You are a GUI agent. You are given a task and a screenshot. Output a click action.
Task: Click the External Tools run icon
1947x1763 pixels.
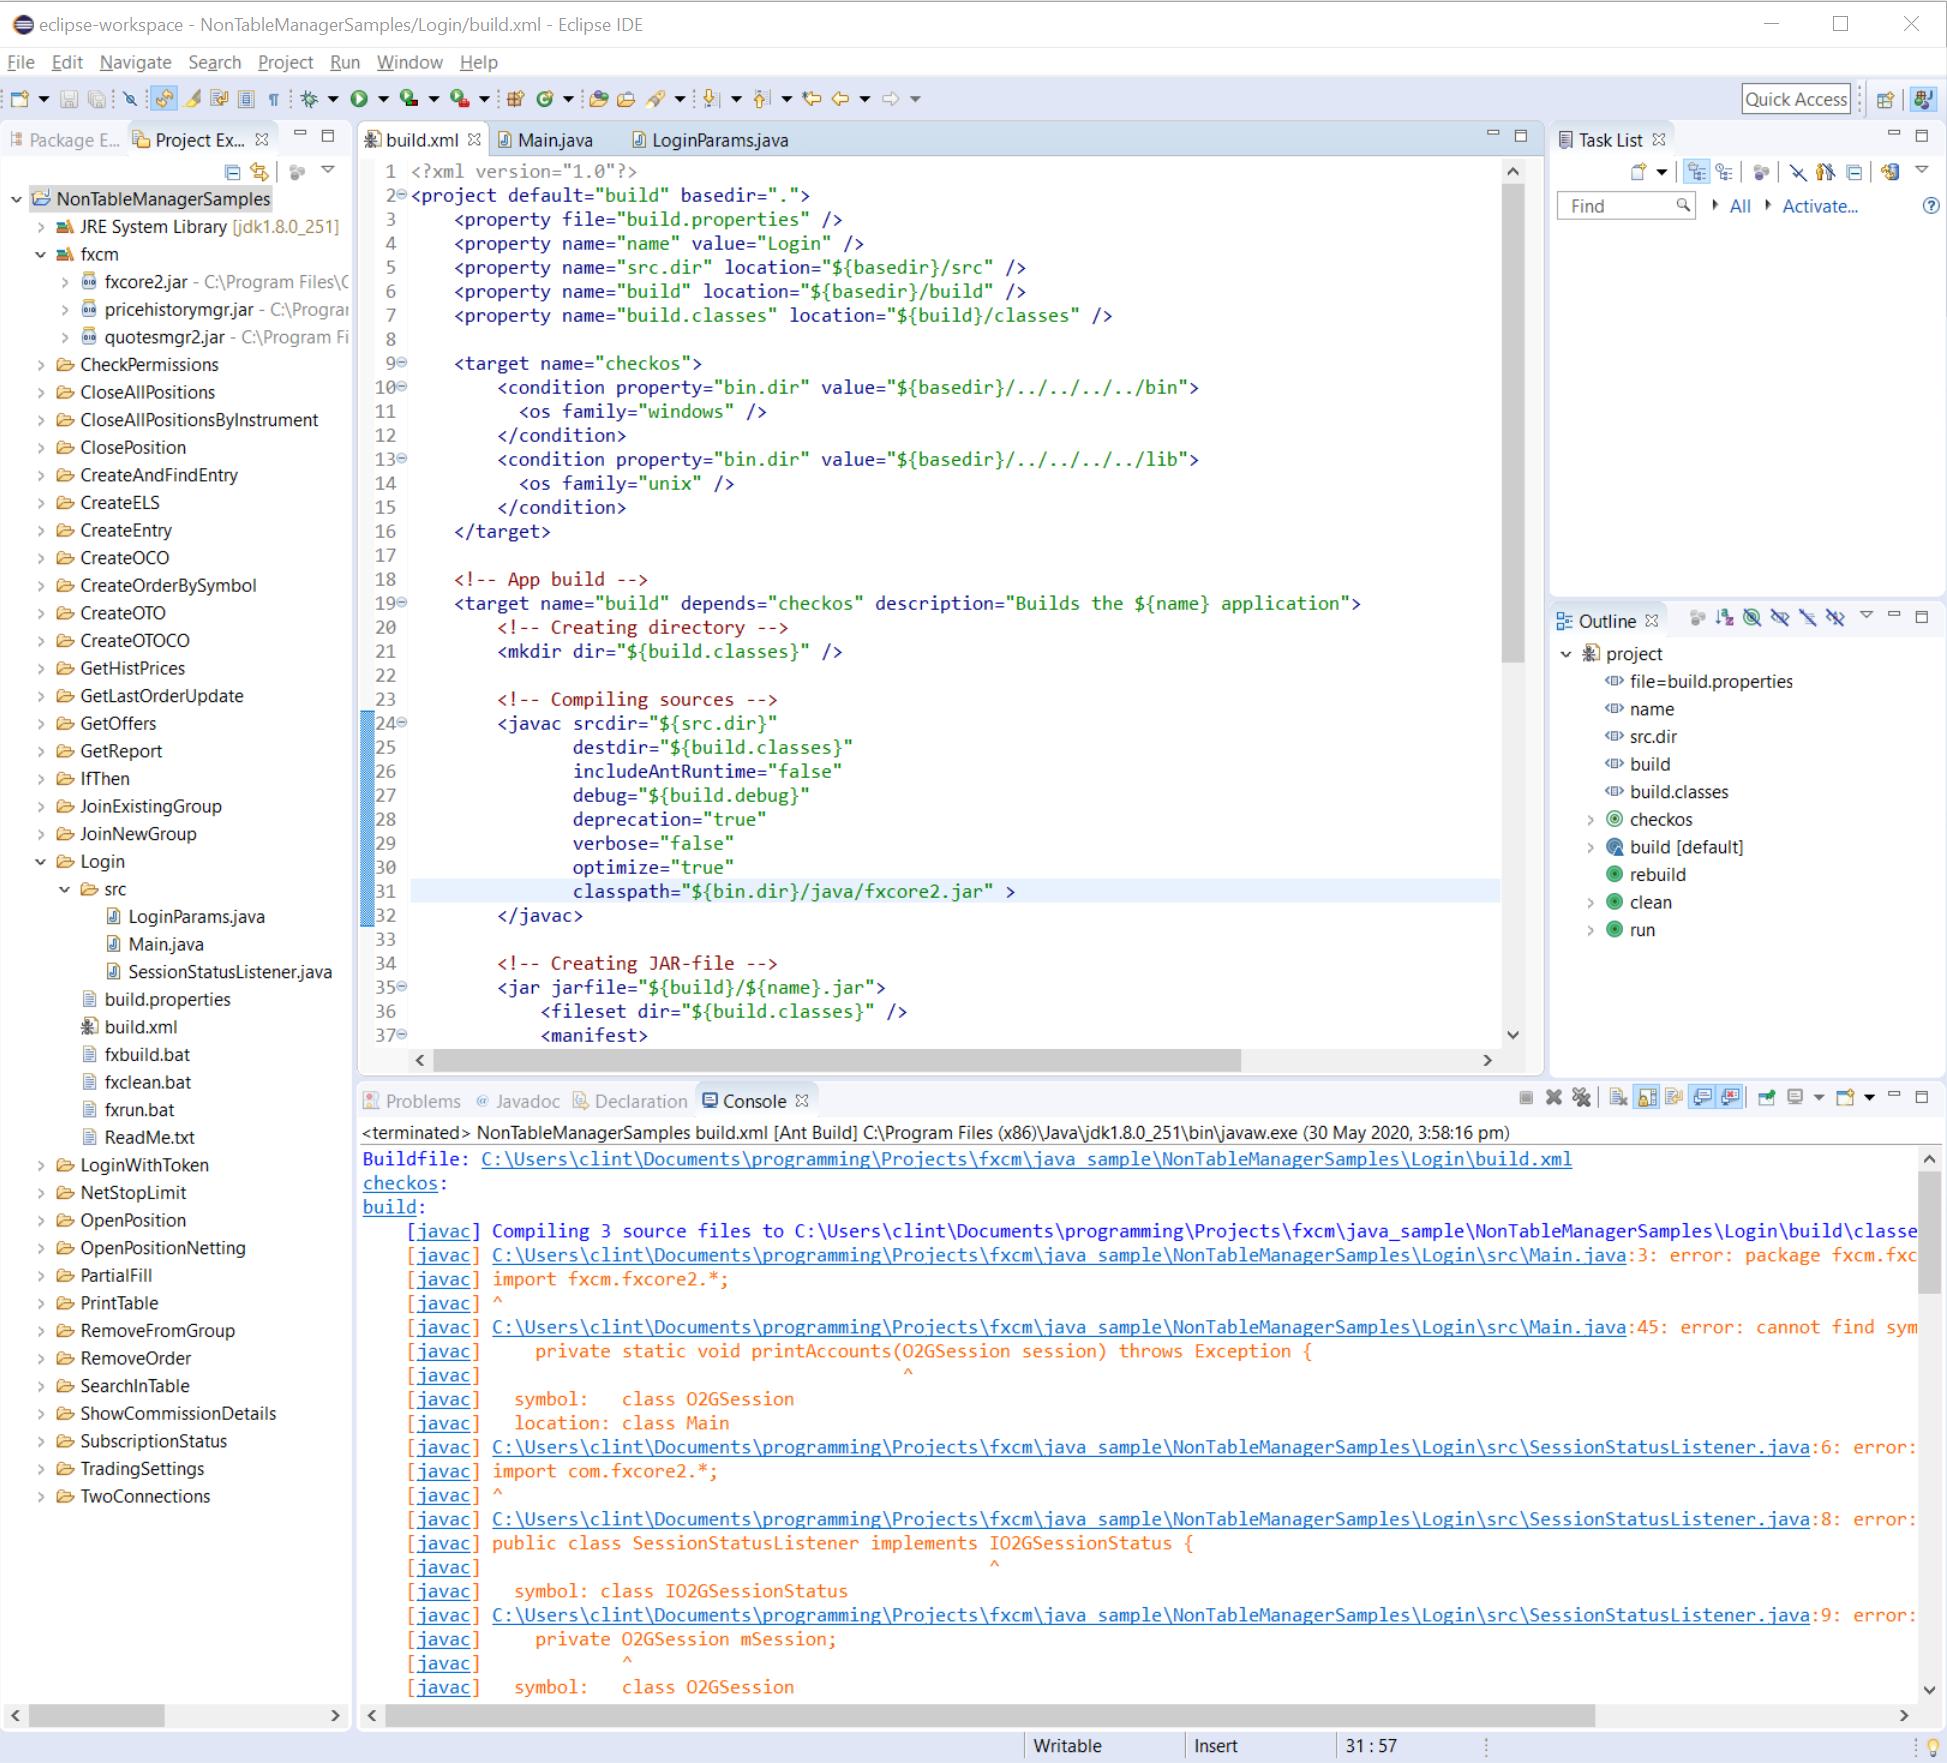[x=458, y=99]
